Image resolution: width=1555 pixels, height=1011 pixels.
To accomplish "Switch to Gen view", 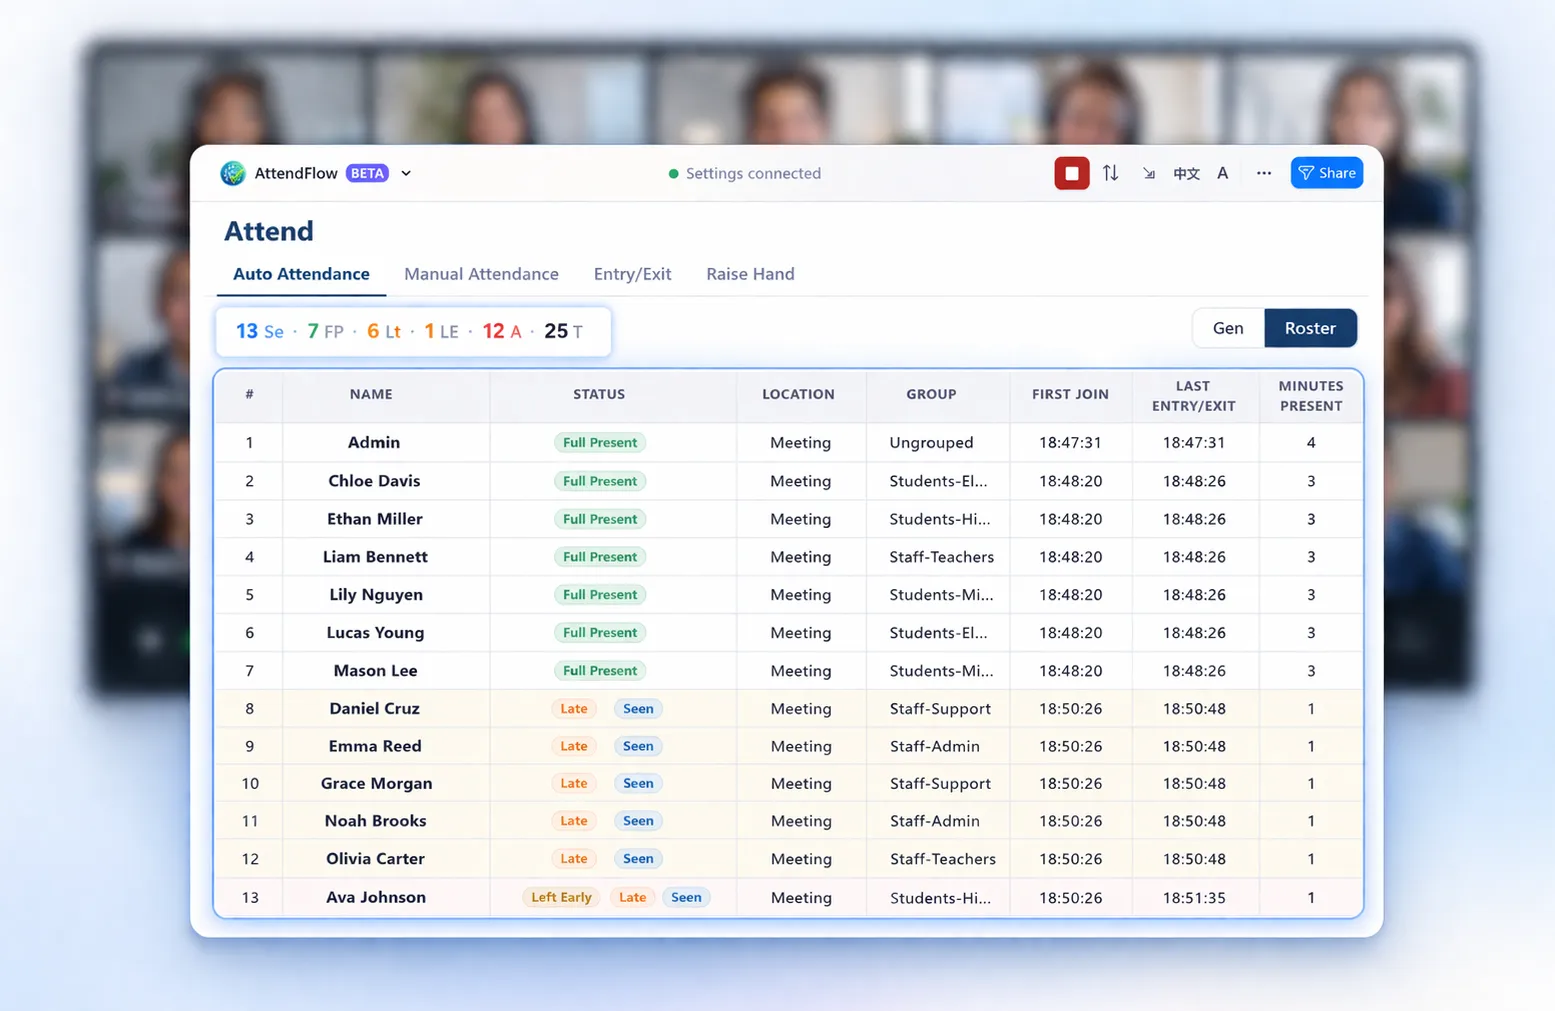I will tap(1228, 327).
